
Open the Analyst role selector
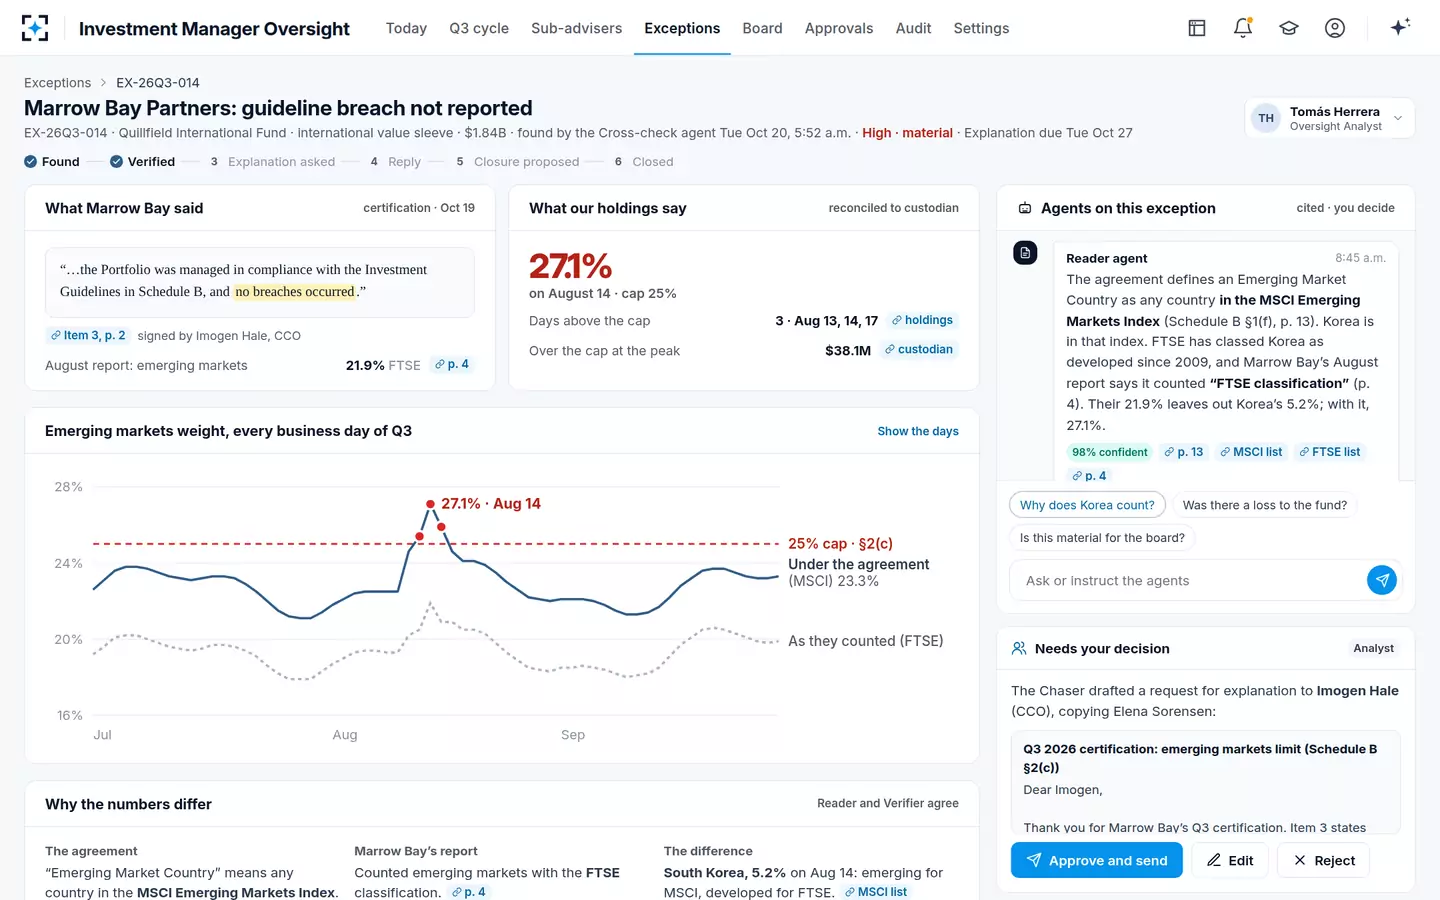coord(1373,648)
